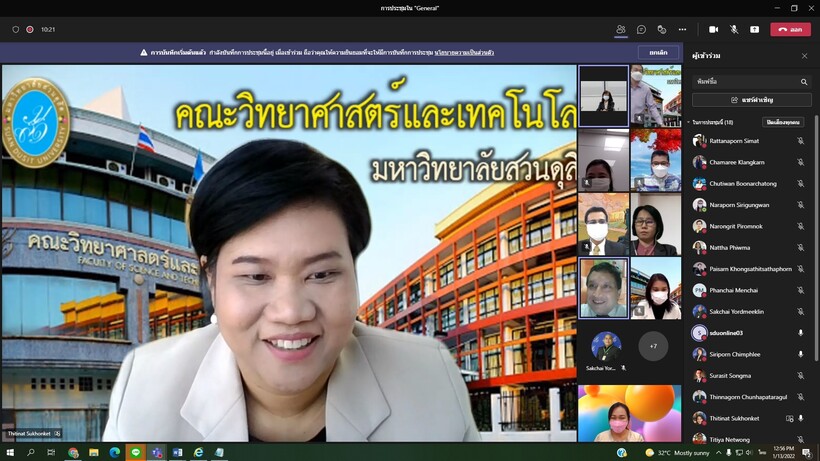Open the participants panel icon in toolbar
820x461 pixels.
621,29
